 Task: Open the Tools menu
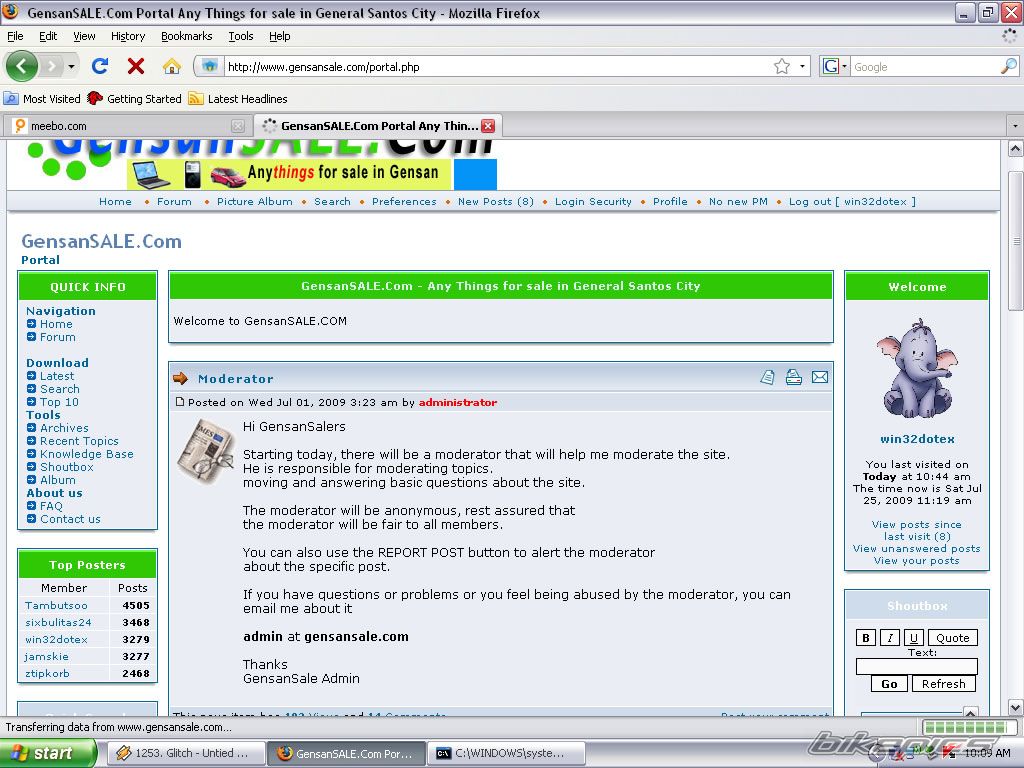pos(241,36)
